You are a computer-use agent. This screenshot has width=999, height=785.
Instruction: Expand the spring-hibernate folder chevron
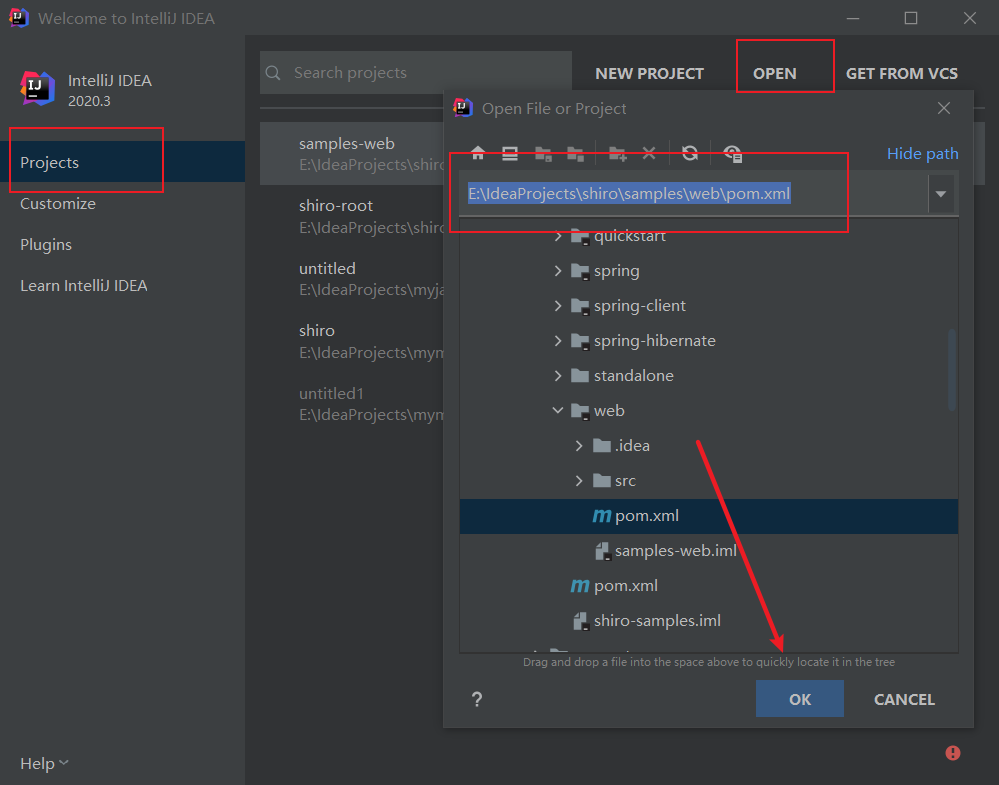tap(557, 341)
